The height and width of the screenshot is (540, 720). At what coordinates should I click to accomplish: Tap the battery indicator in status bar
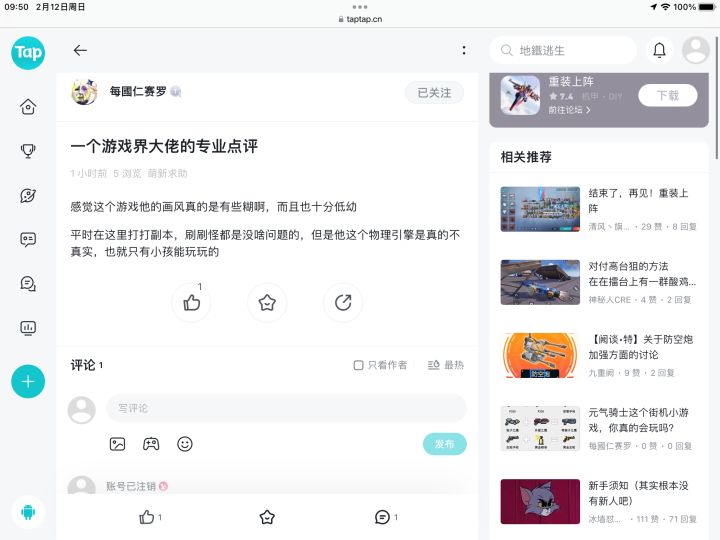707,7
